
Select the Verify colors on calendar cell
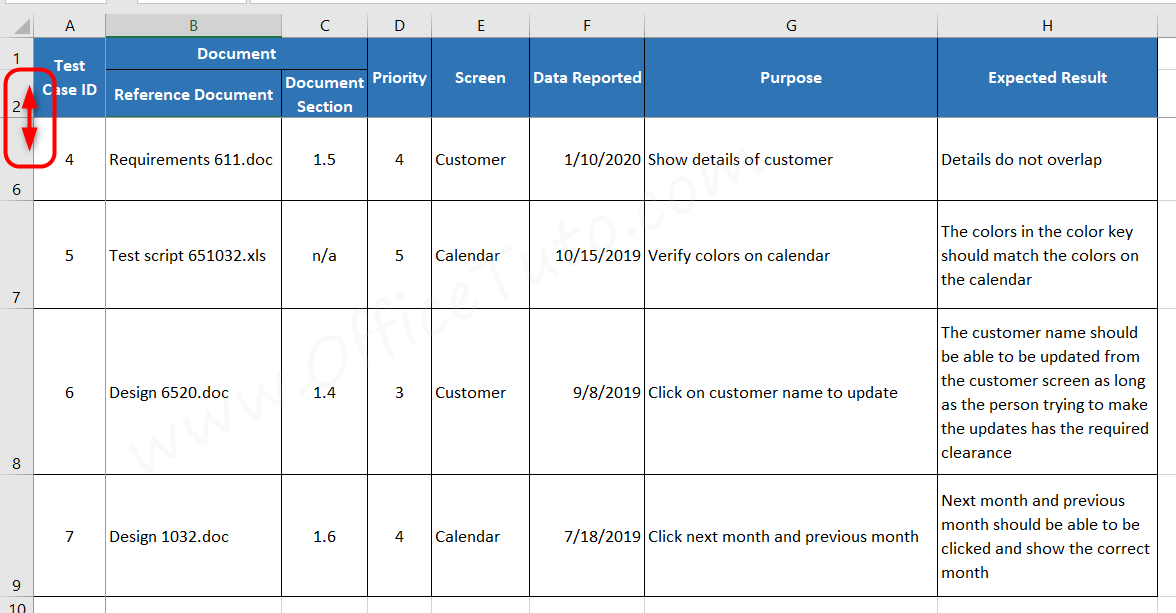[x=790, y=255]
